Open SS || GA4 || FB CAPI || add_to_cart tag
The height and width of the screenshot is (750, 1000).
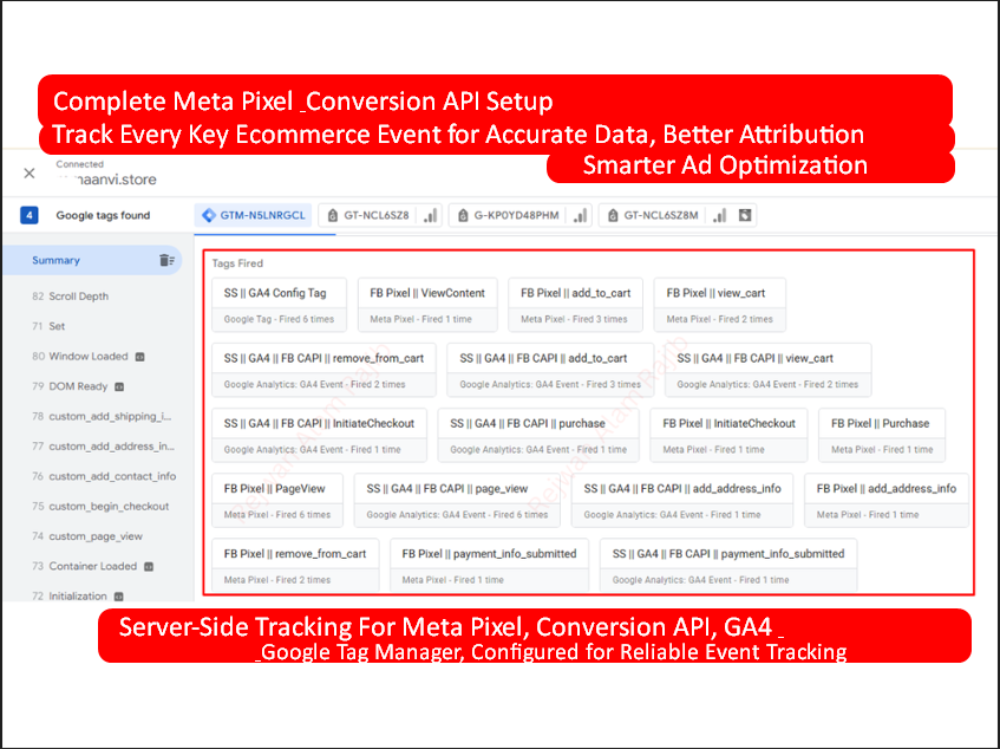pos(550,370)
